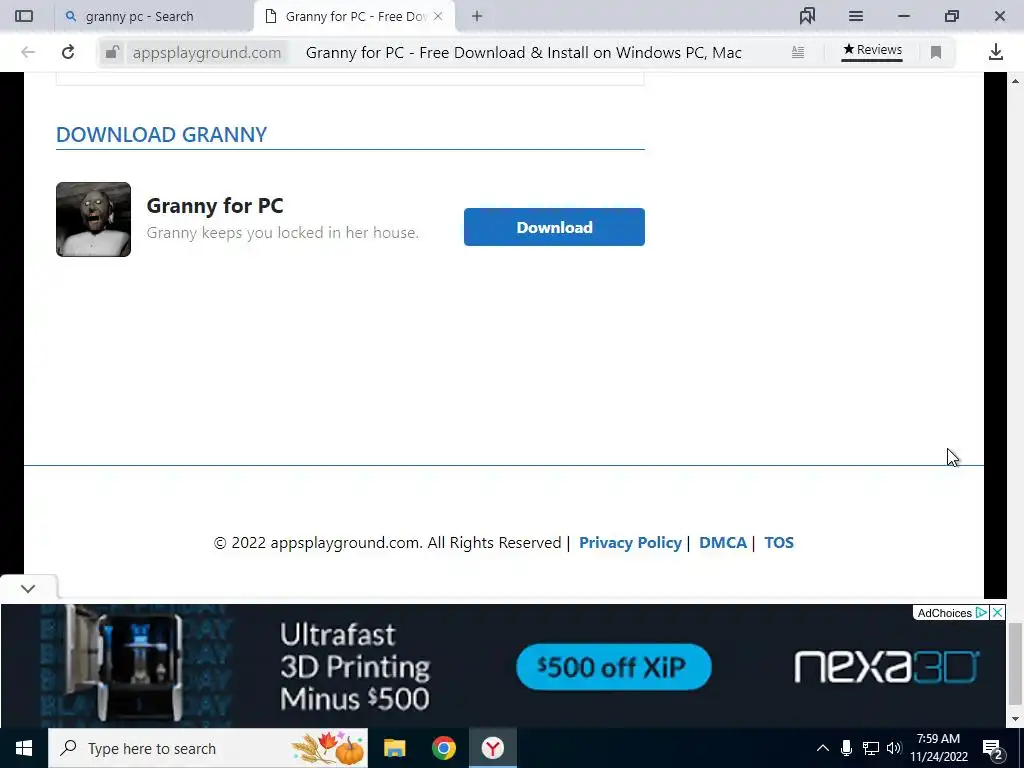1024x768 pixels.
Task: Open the volume control icon
Action: click(x=894, y=748)
